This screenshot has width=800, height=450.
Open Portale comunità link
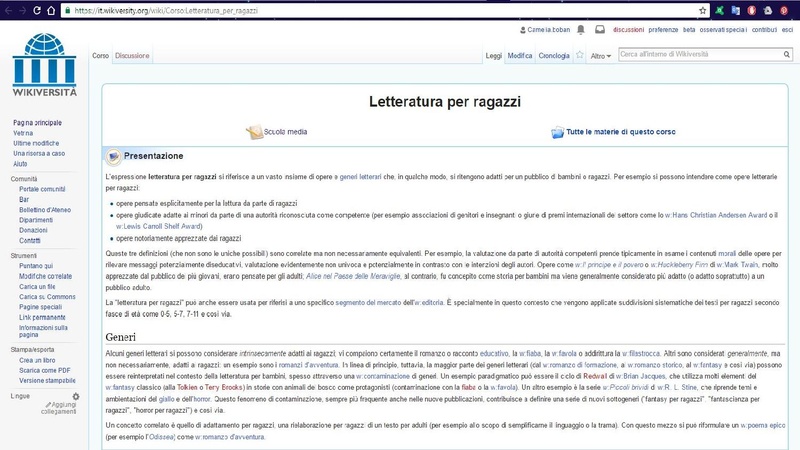[x=42, y=189]
